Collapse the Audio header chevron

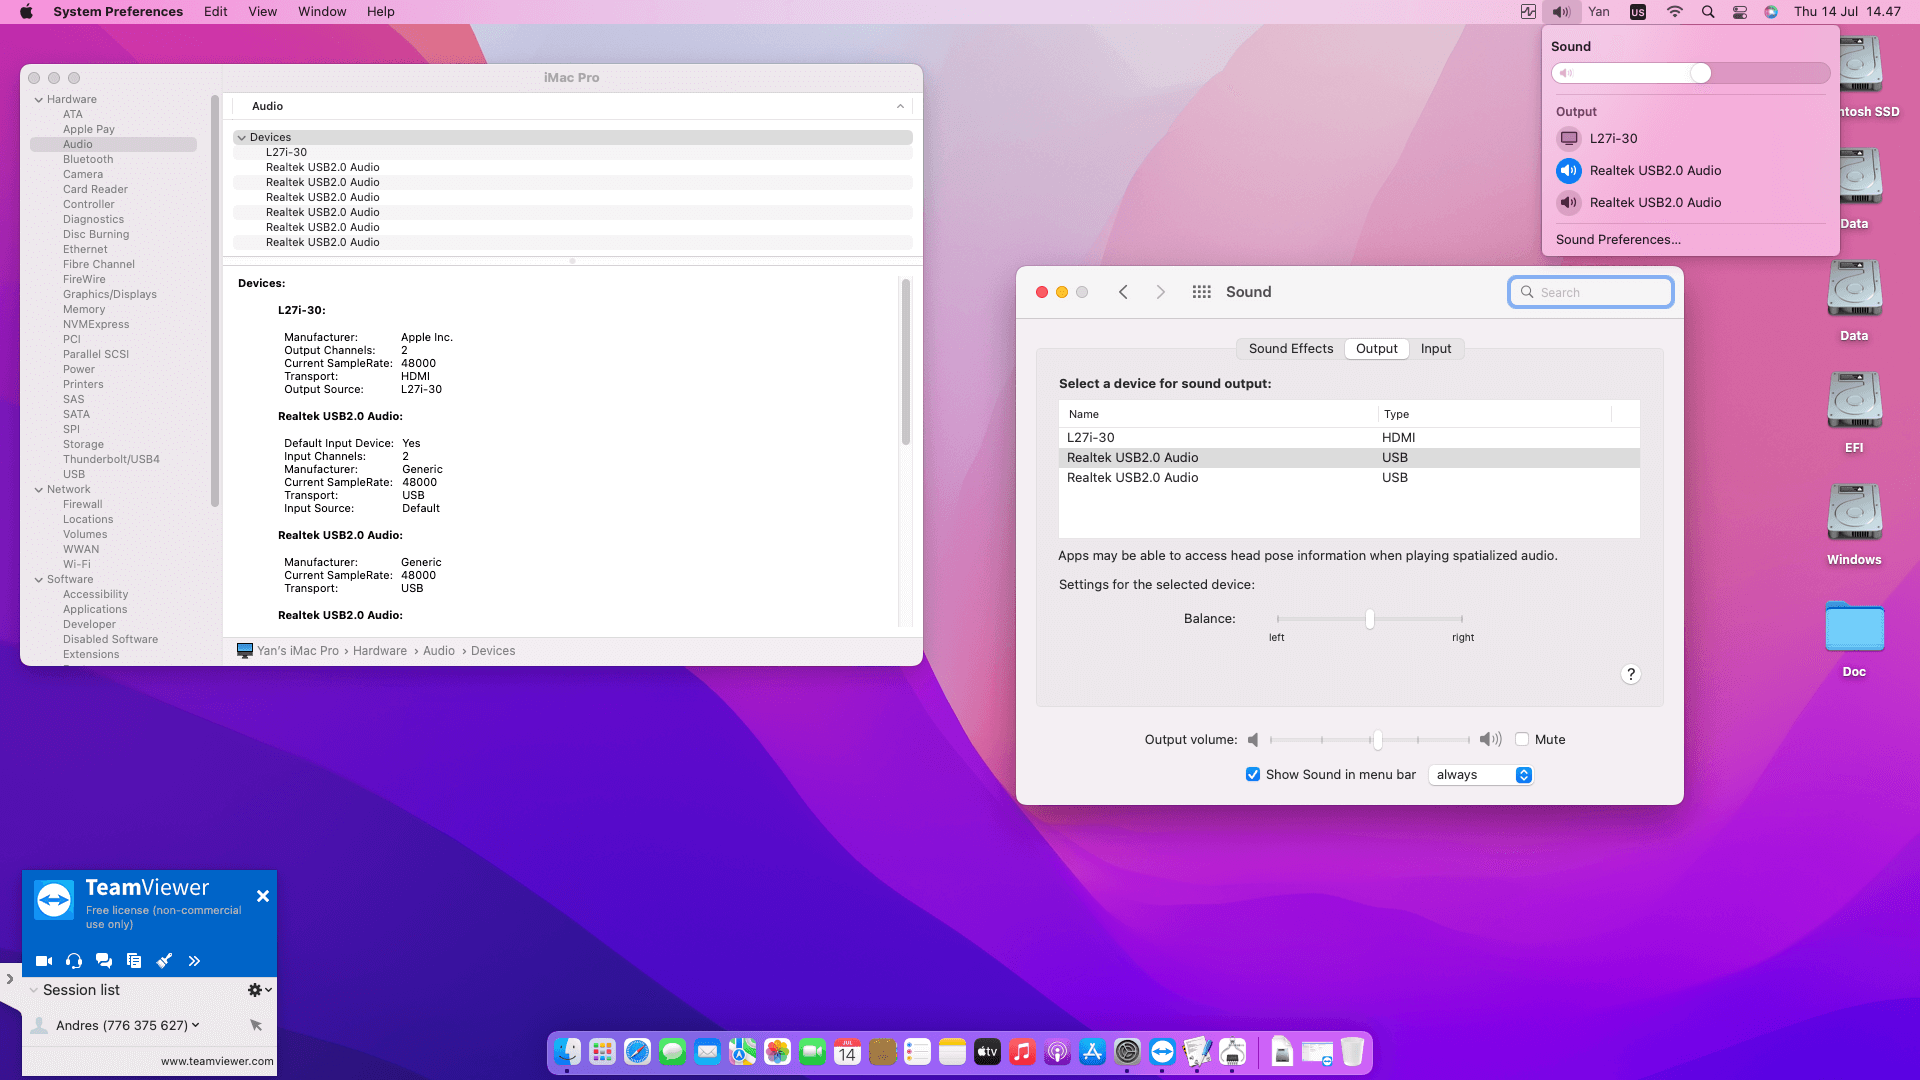point(900,106)
